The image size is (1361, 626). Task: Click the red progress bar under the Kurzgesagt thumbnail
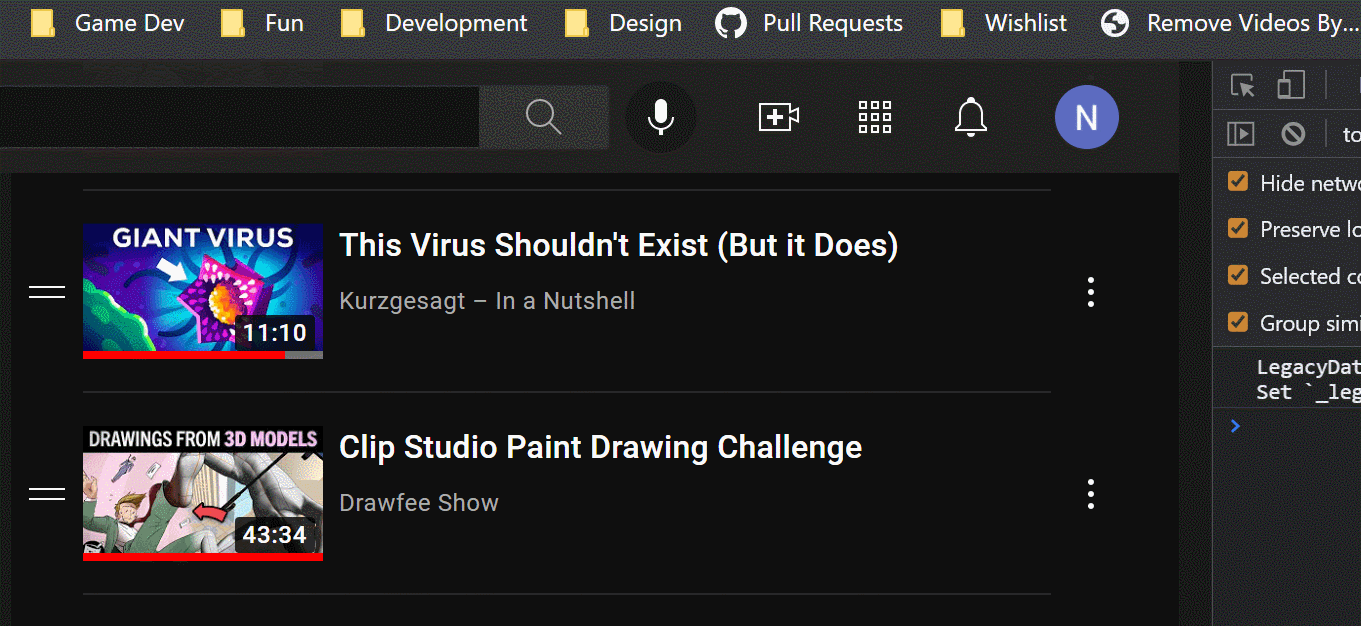[x=185, y=354]
